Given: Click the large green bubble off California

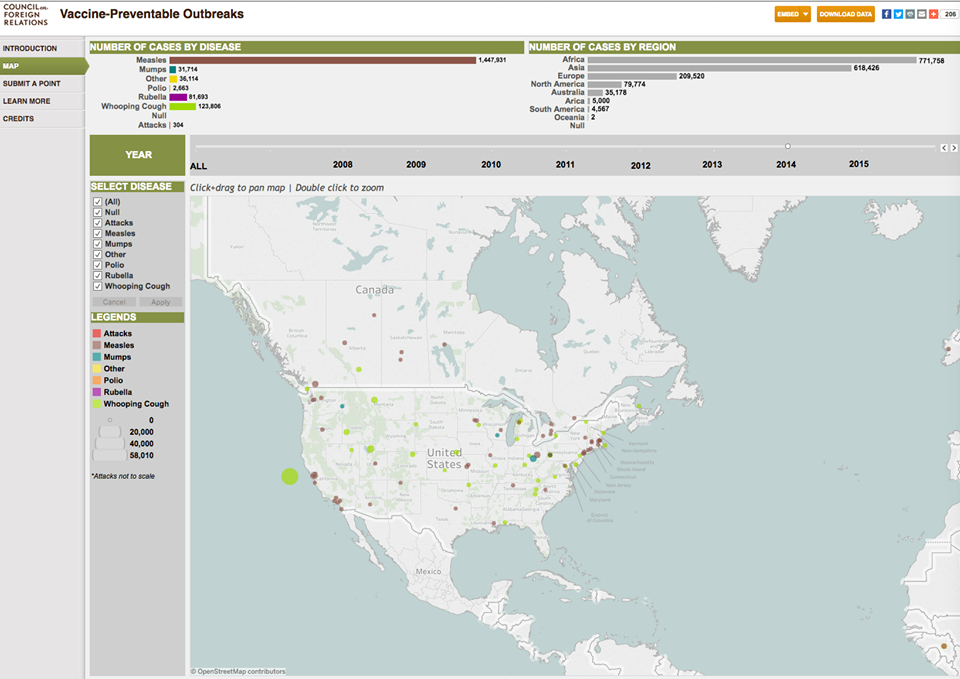Looking at the screenshot, I should point(290,476).
